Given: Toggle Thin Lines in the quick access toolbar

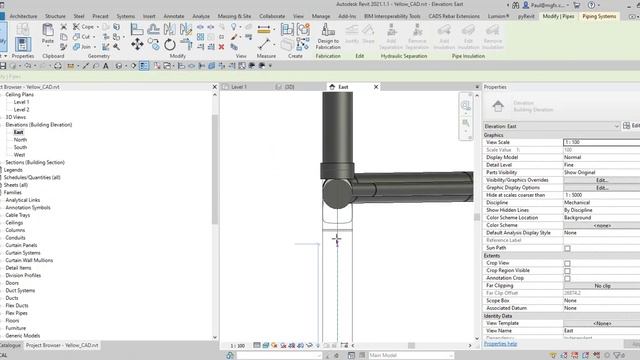Looking at the screenshot, I should tap(144, 66).
